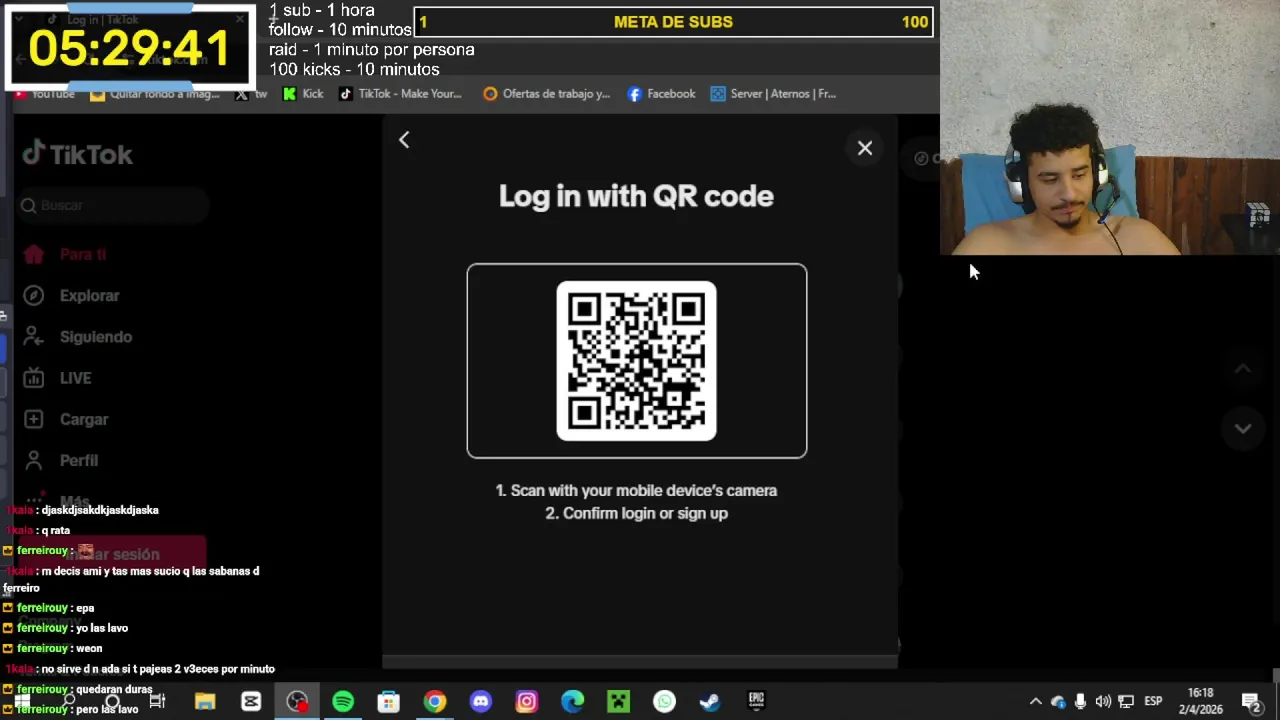This screenshot has height=720, width=1280.
Task: Open Spotify from the taskbar
Action: coord(343,702)
